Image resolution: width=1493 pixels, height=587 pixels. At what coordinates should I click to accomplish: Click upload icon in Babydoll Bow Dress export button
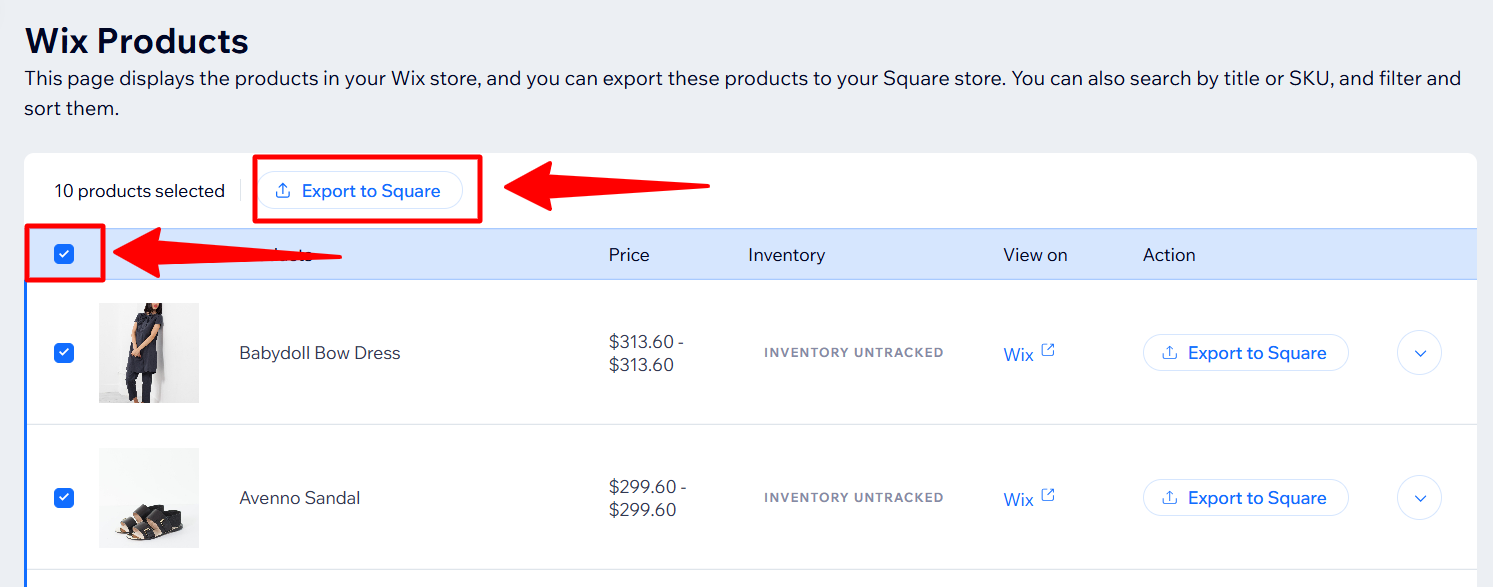pos(1169,353)
